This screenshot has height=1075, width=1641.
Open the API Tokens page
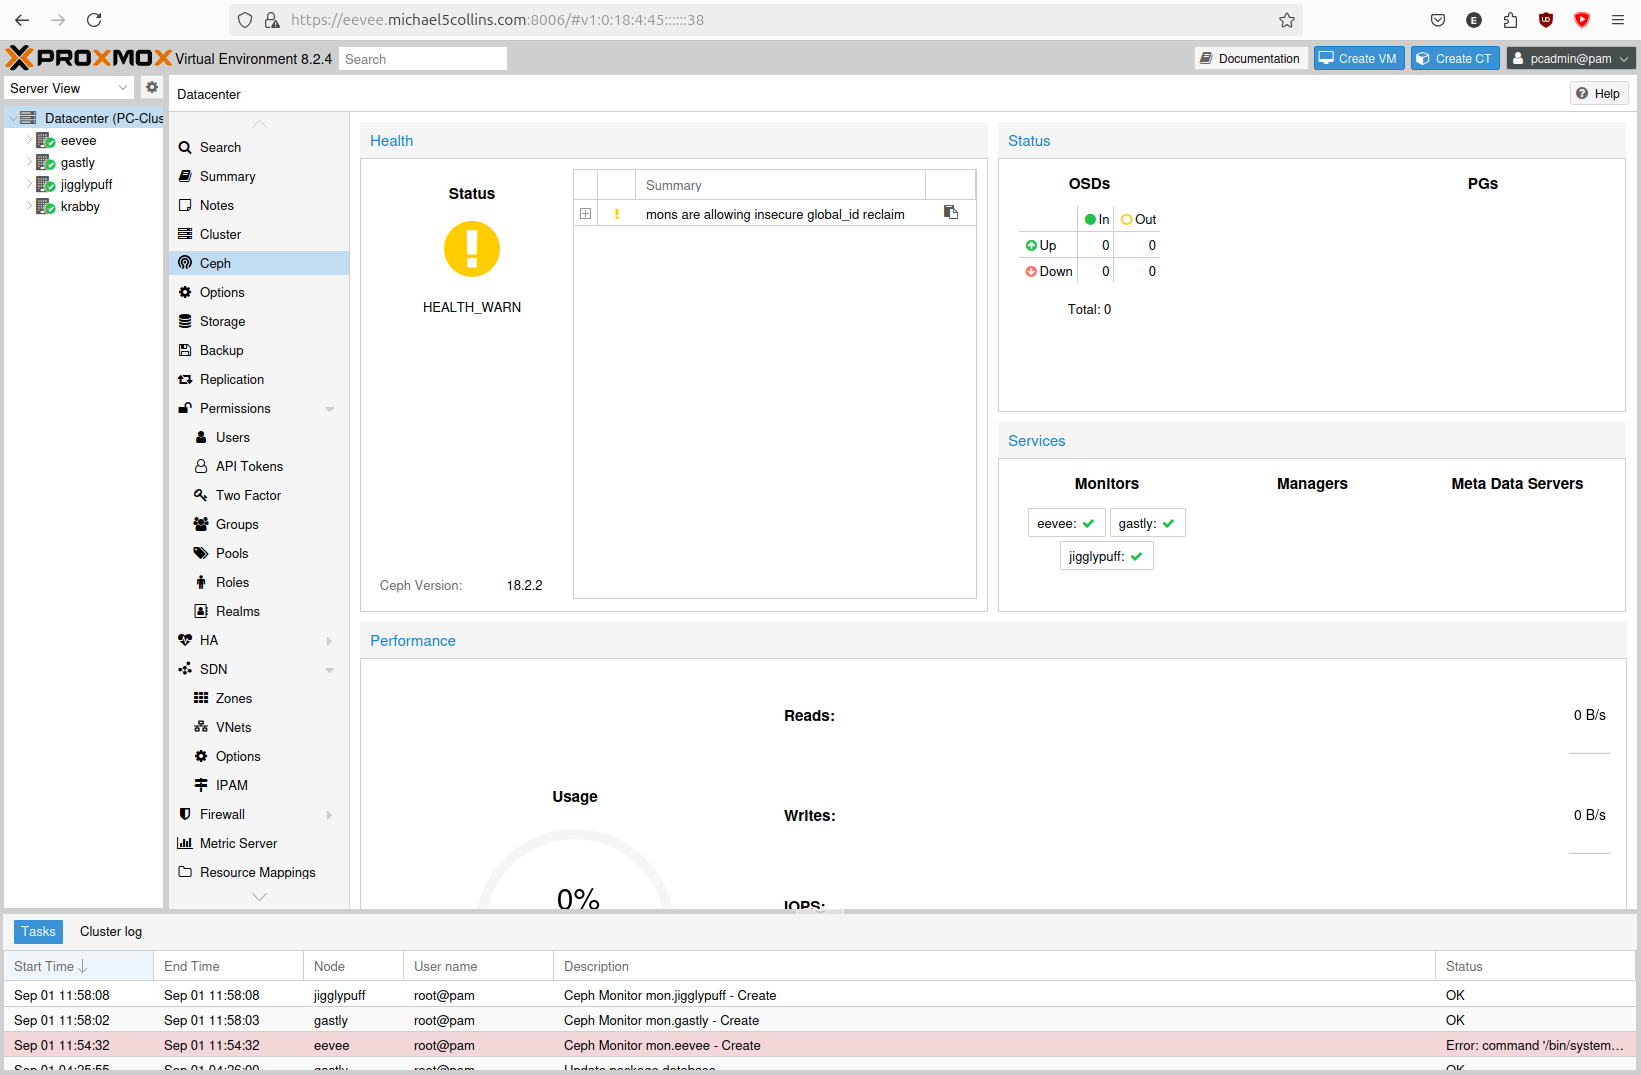[x=259, y=466]
